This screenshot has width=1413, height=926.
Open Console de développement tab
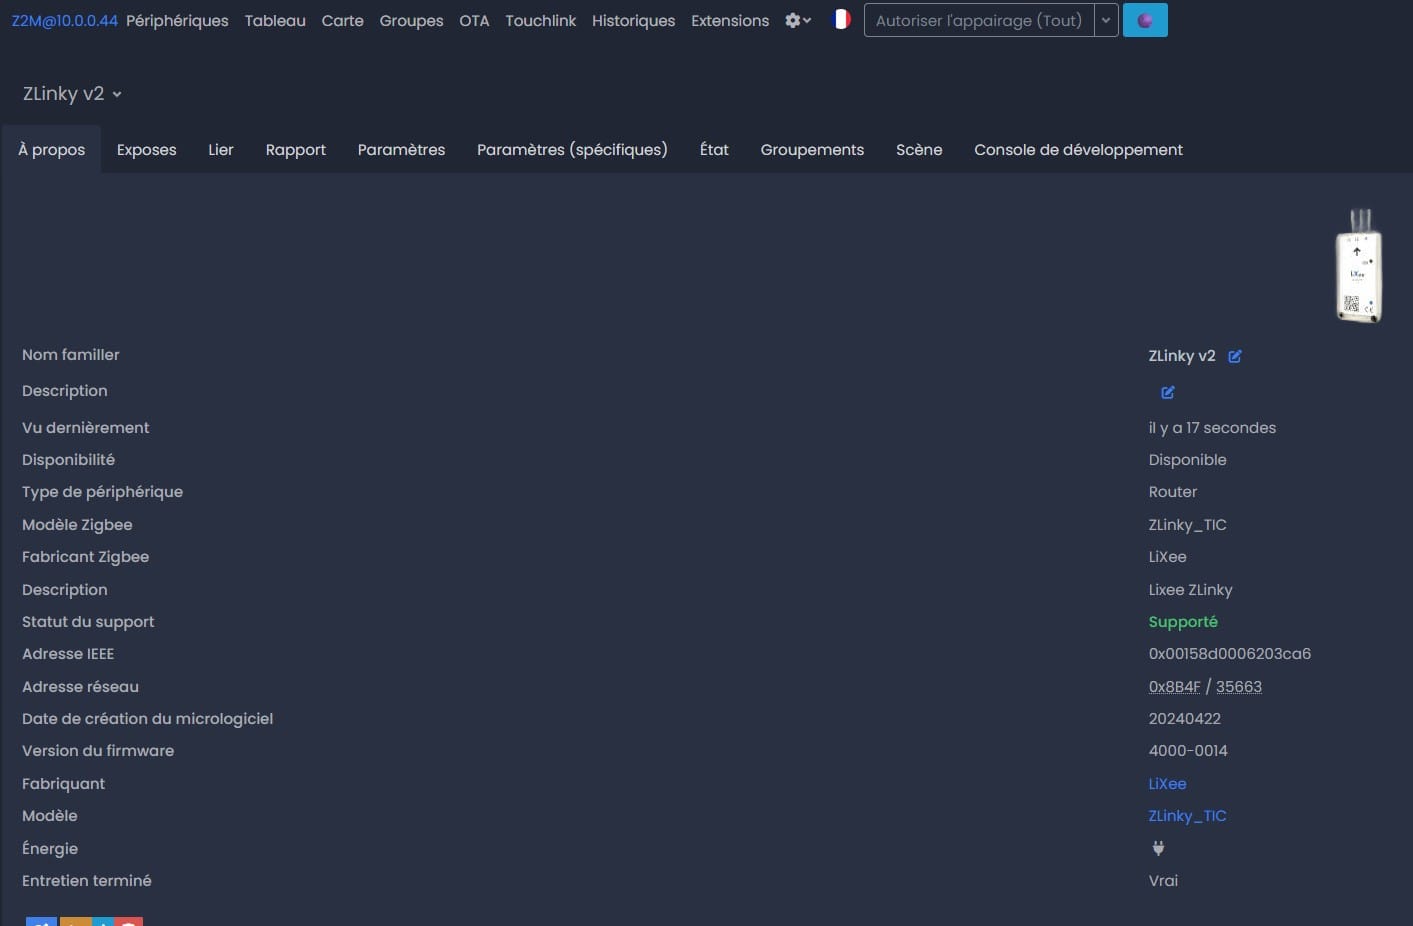(x=1078, y=149)
